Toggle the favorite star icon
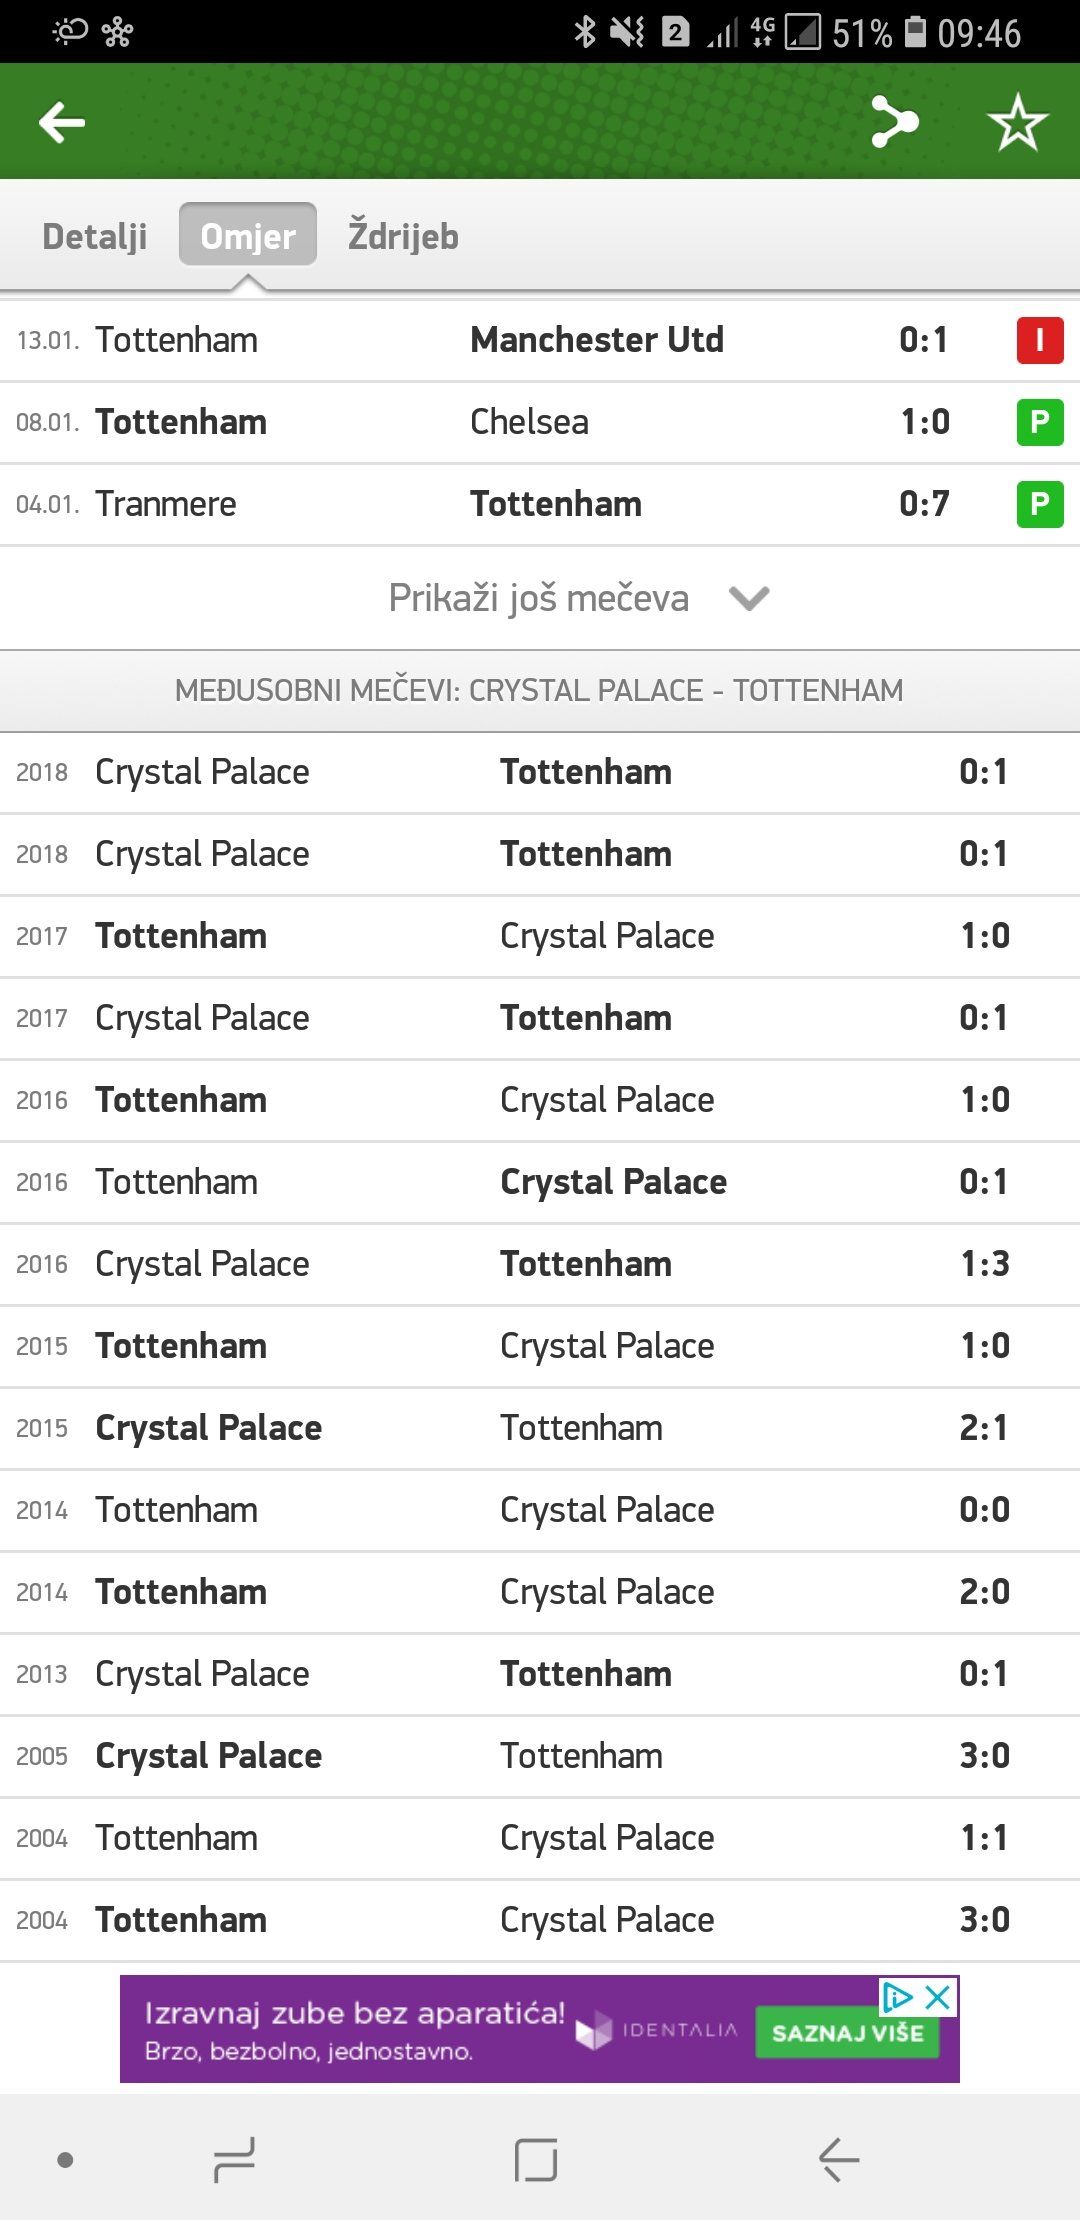The height and width of the screenshot is (2220, 1080). click(x=1017, y=122)
